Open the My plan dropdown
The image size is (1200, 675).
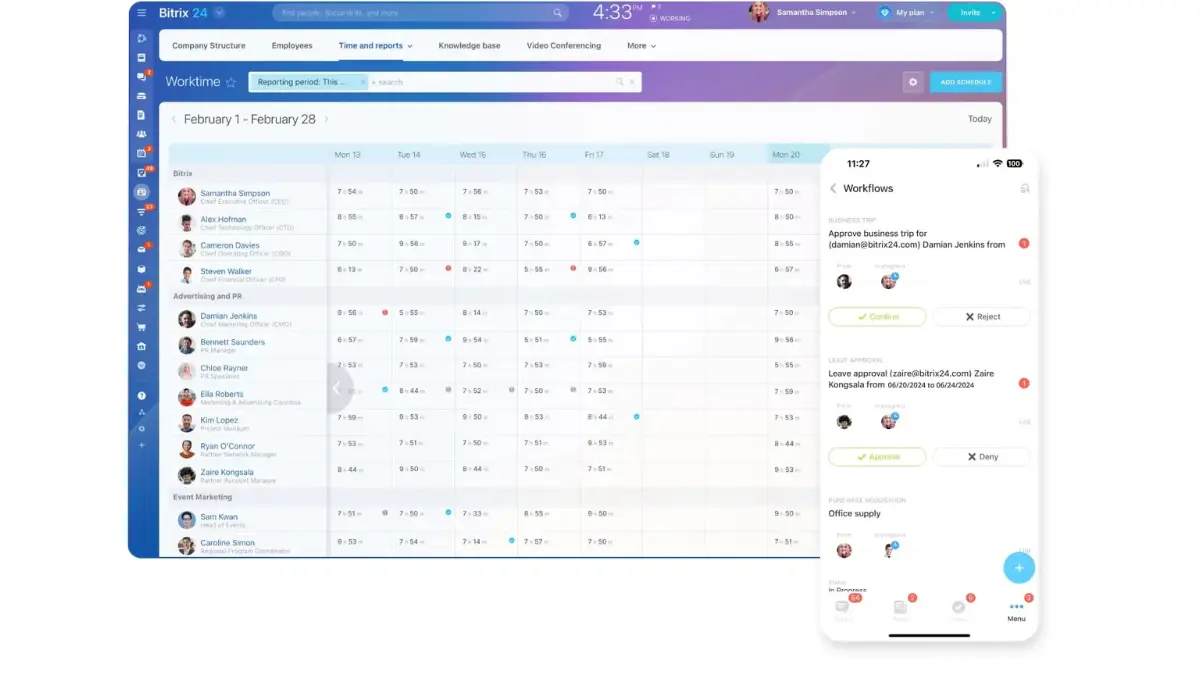(909, 13)
